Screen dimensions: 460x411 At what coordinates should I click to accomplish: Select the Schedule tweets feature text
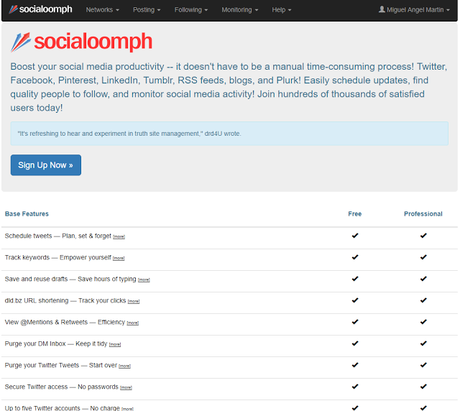(58, 236)
